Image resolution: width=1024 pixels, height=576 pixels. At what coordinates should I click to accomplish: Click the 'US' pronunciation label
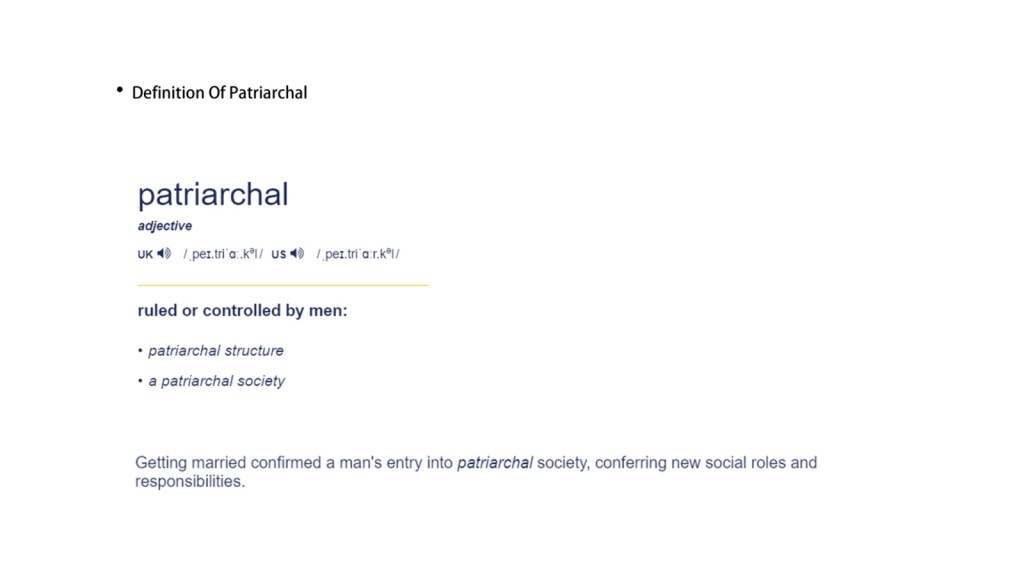coord(279,254)
